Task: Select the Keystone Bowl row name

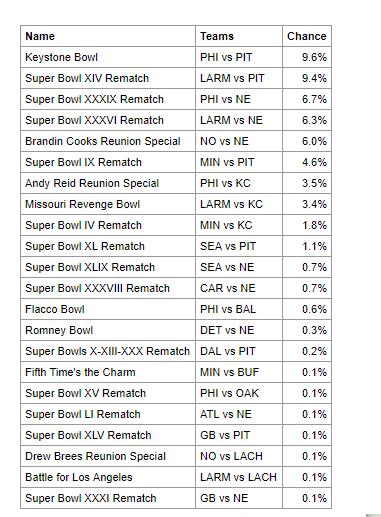Action: click(x=61, y=57)
